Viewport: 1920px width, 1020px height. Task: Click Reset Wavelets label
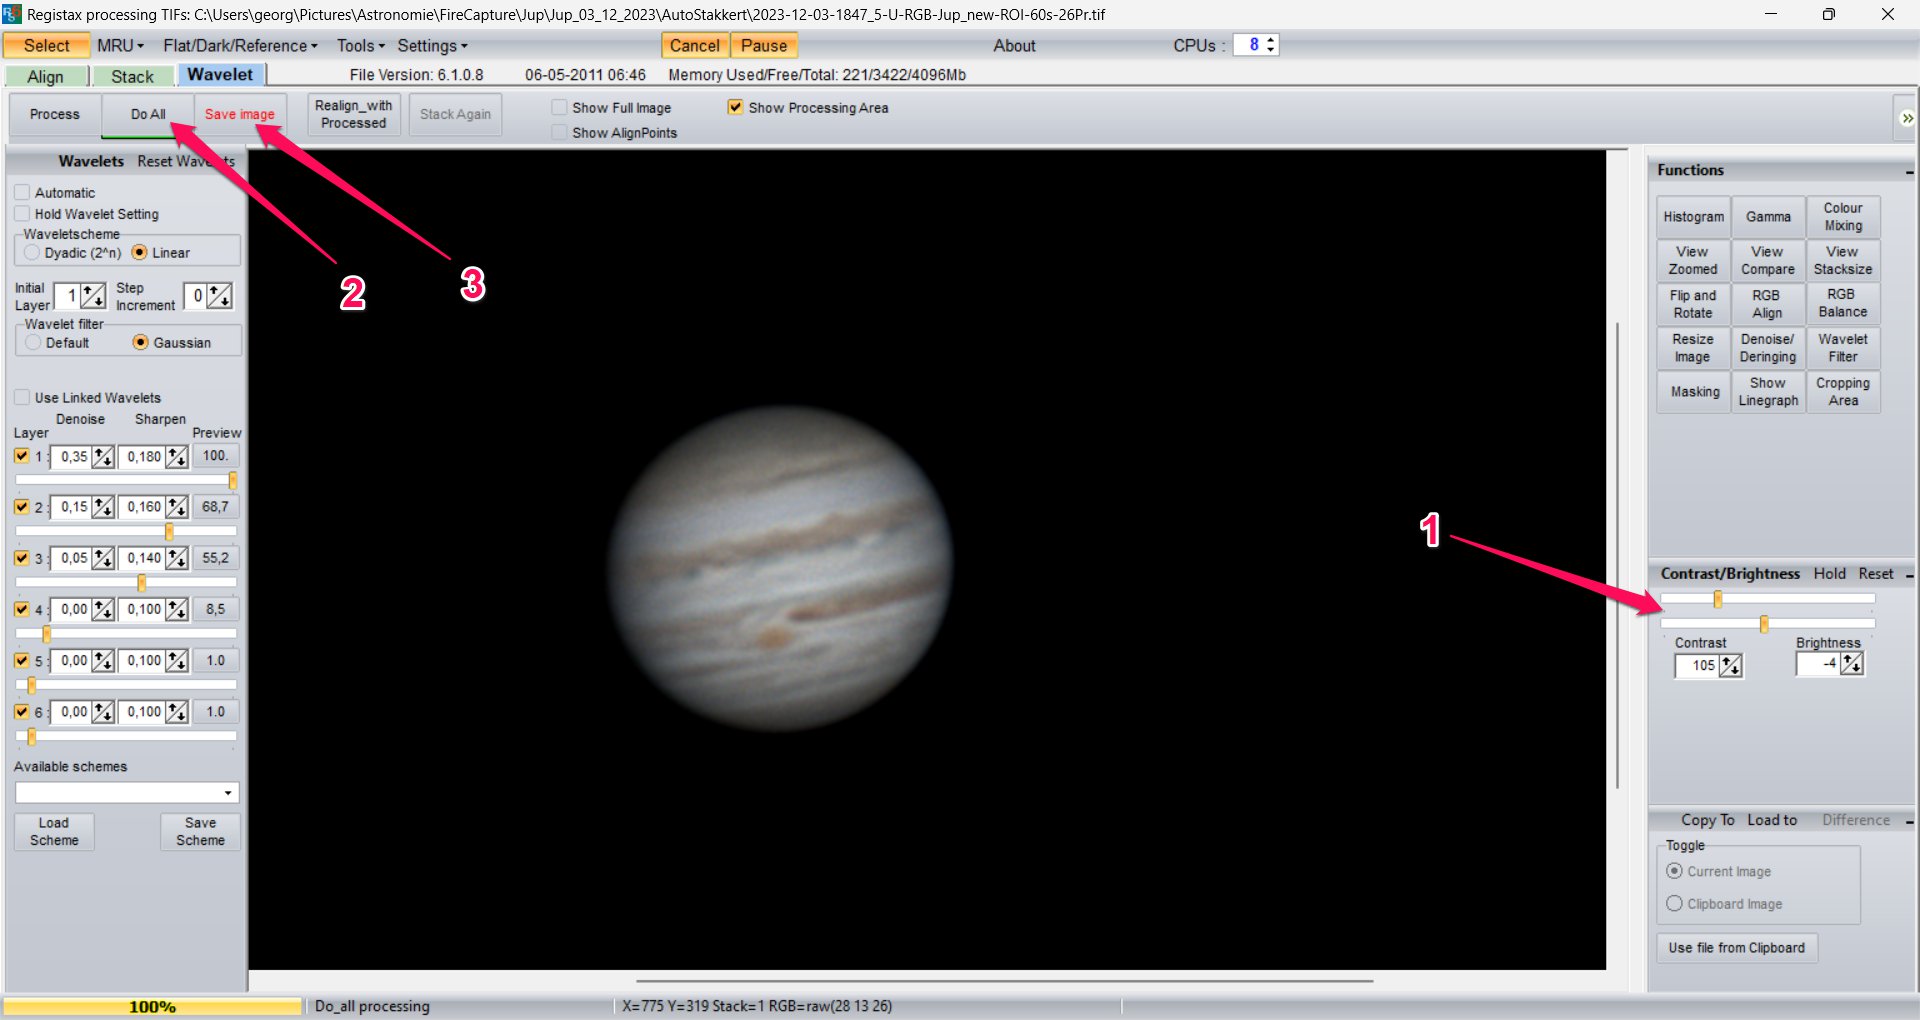coord(186,162)
